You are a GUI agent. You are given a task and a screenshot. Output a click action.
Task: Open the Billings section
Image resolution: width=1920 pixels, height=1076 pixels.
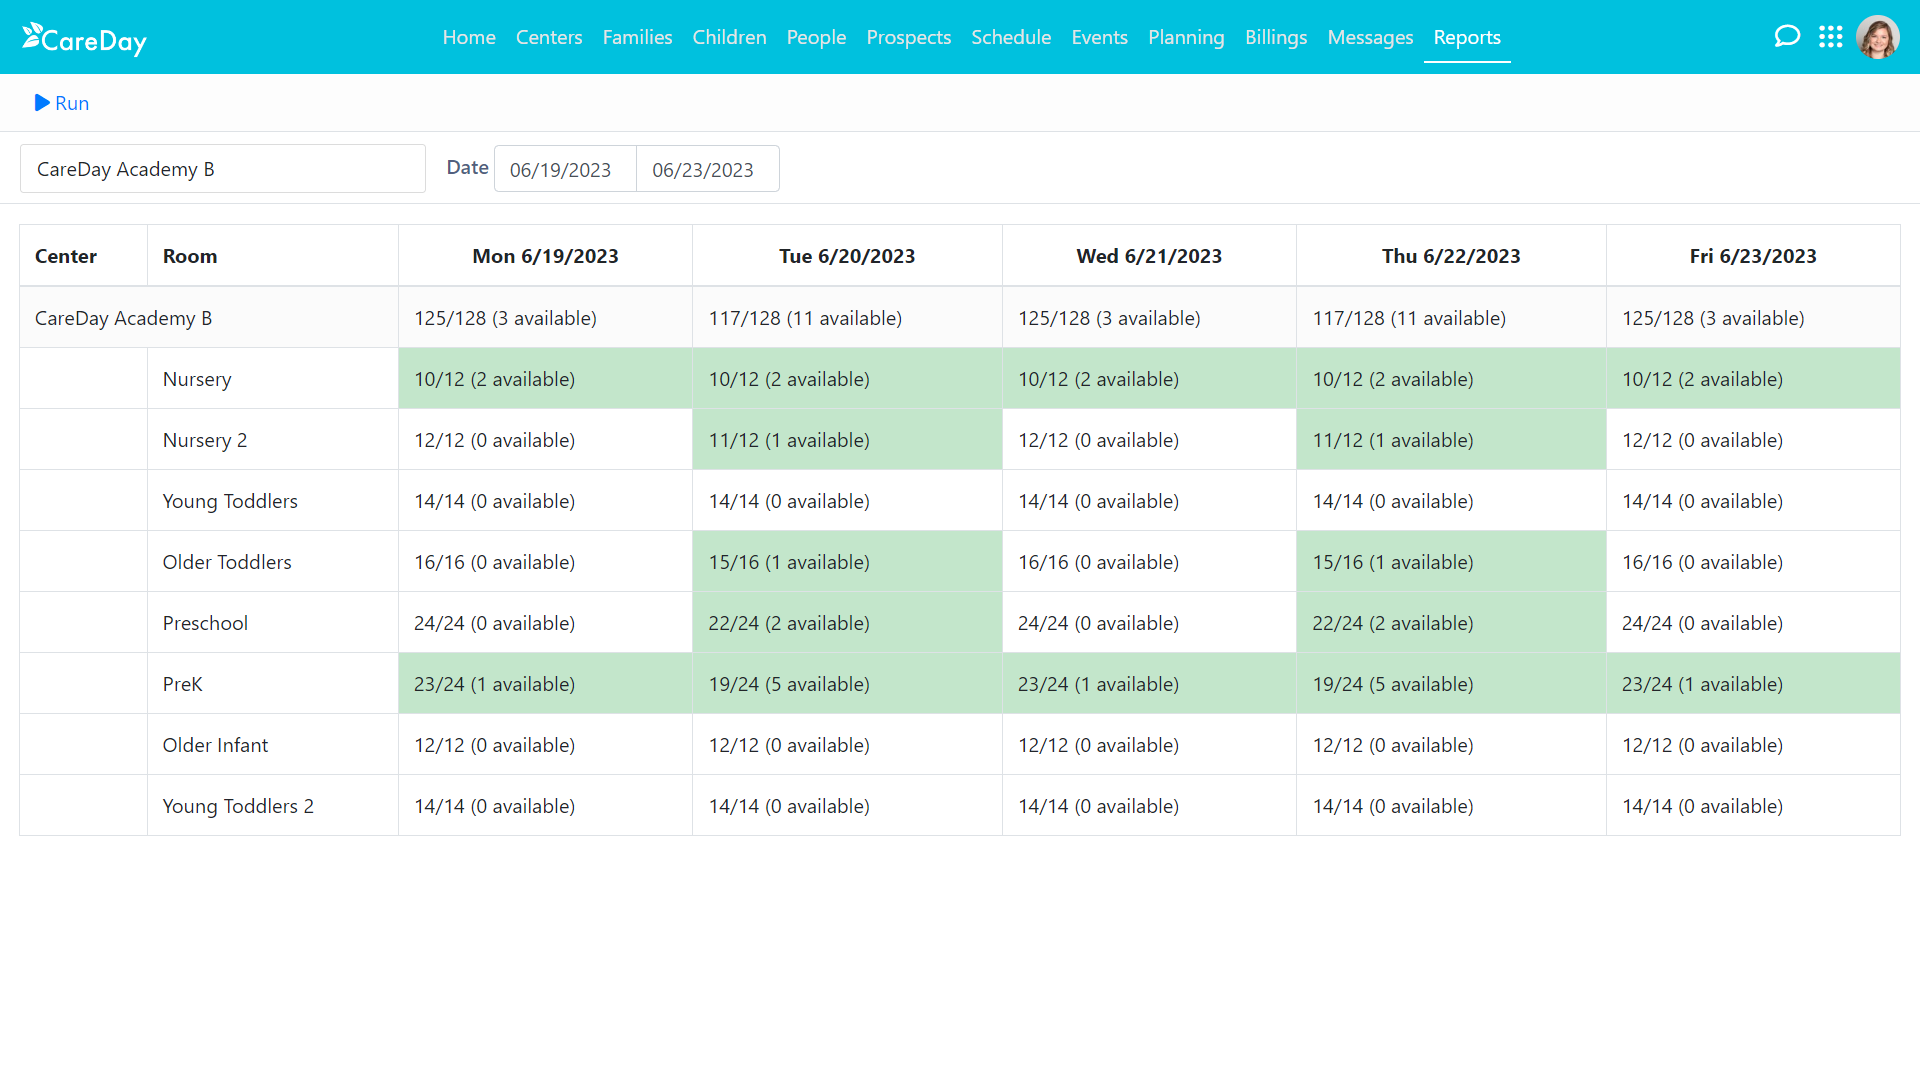[x=1276, y=37]
